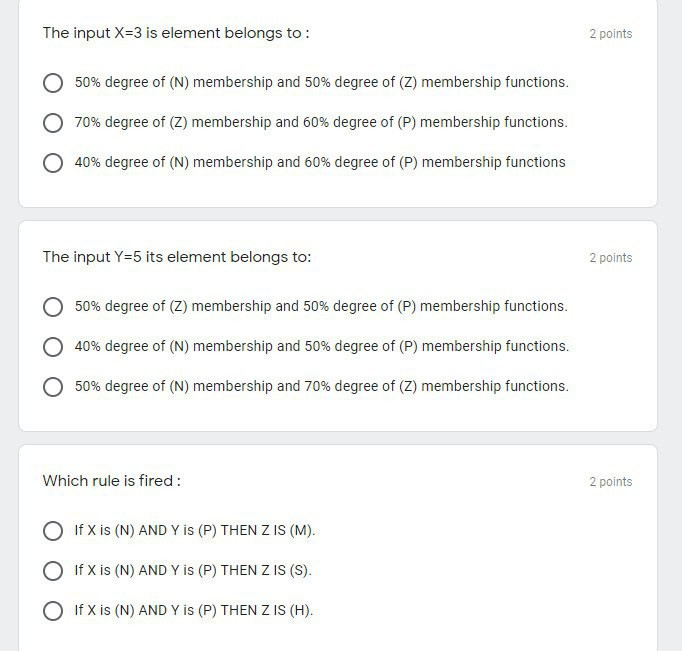This screenshot has height=651, width=682.
Task: Click '2 points' label on X=3 question
Action: tap(611, 34)
